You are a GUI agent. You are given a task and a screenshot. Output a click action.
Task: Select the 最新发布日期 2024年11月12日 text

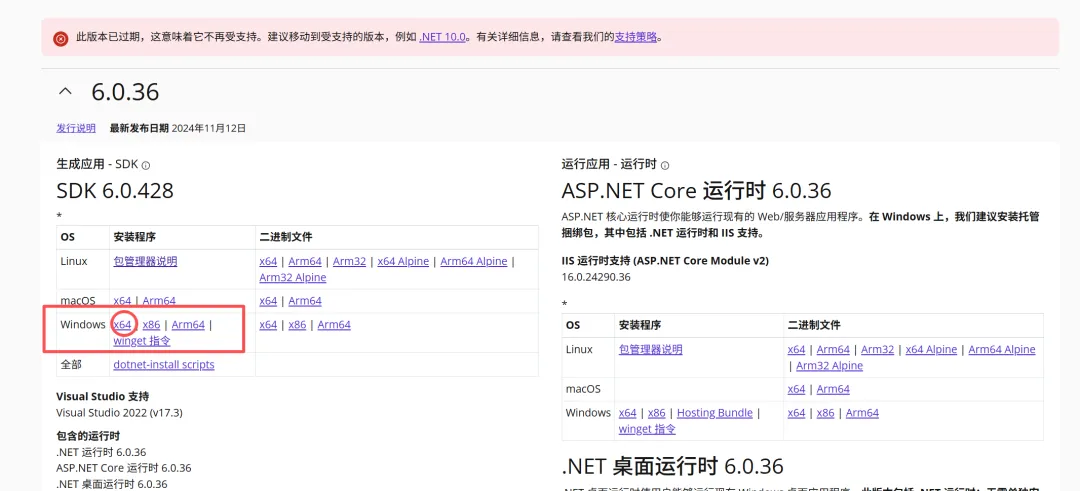coord(178,128)
